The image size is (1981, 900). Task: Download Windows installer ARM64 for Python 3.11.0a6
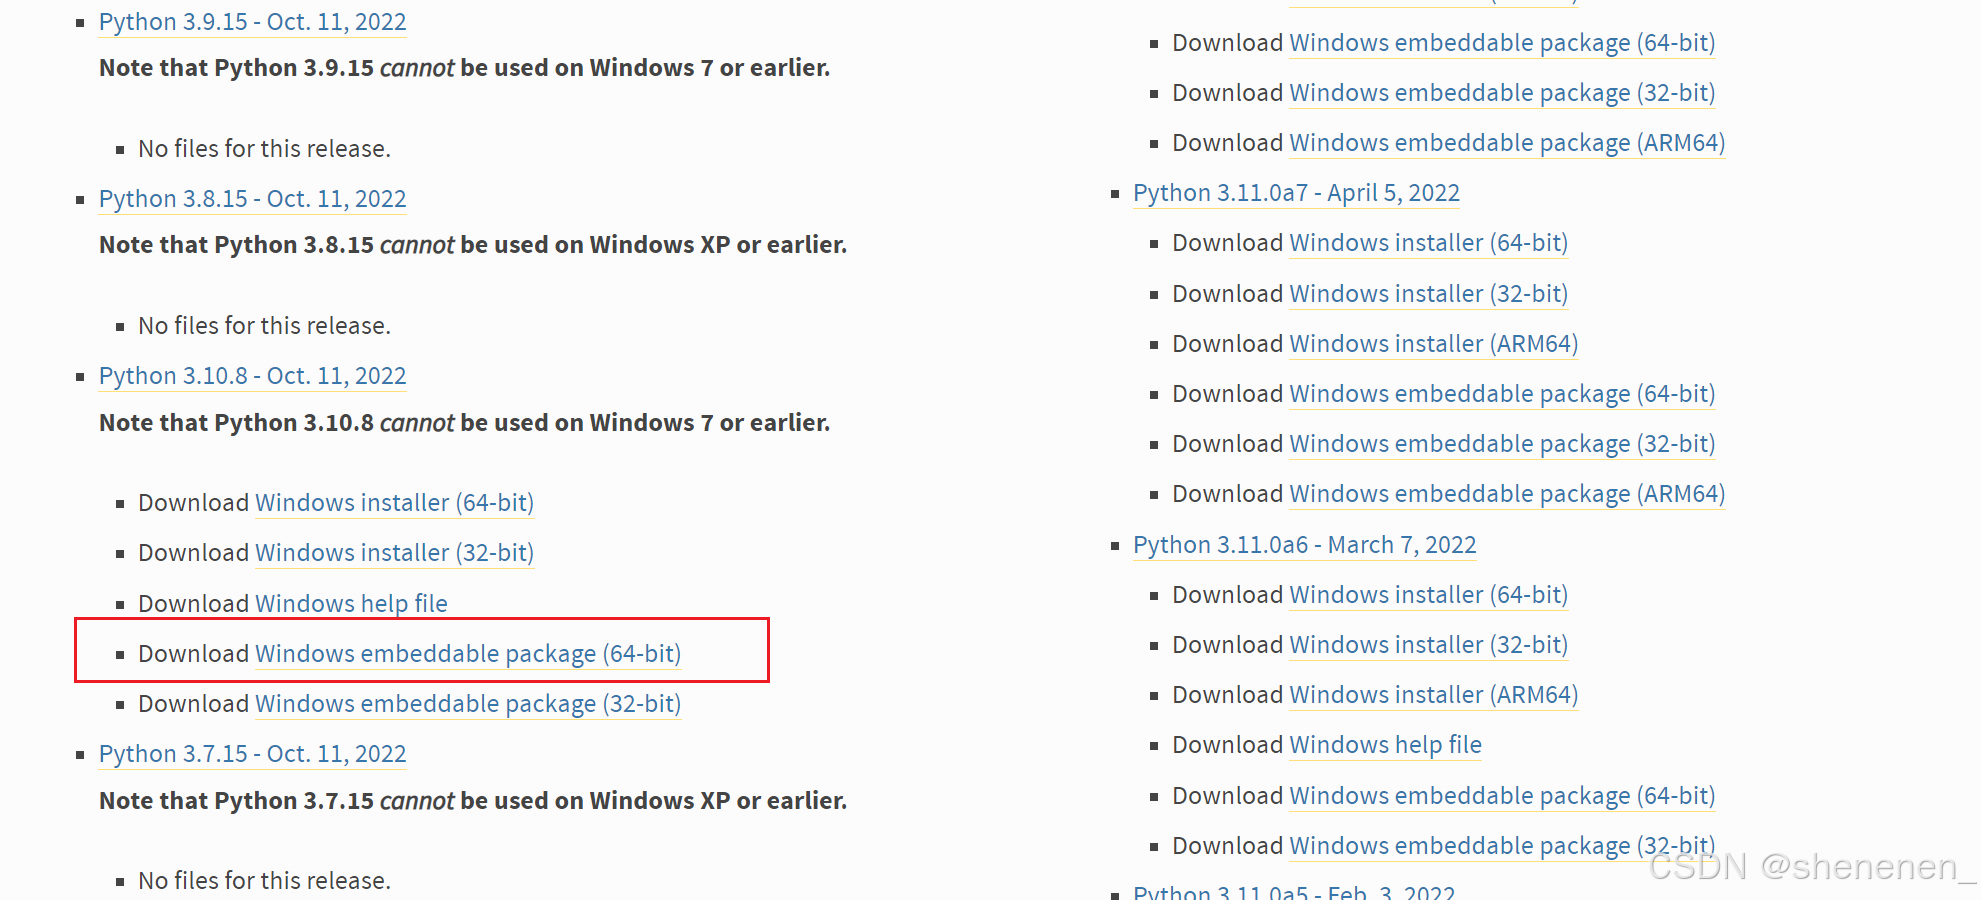click(1433, 694)
